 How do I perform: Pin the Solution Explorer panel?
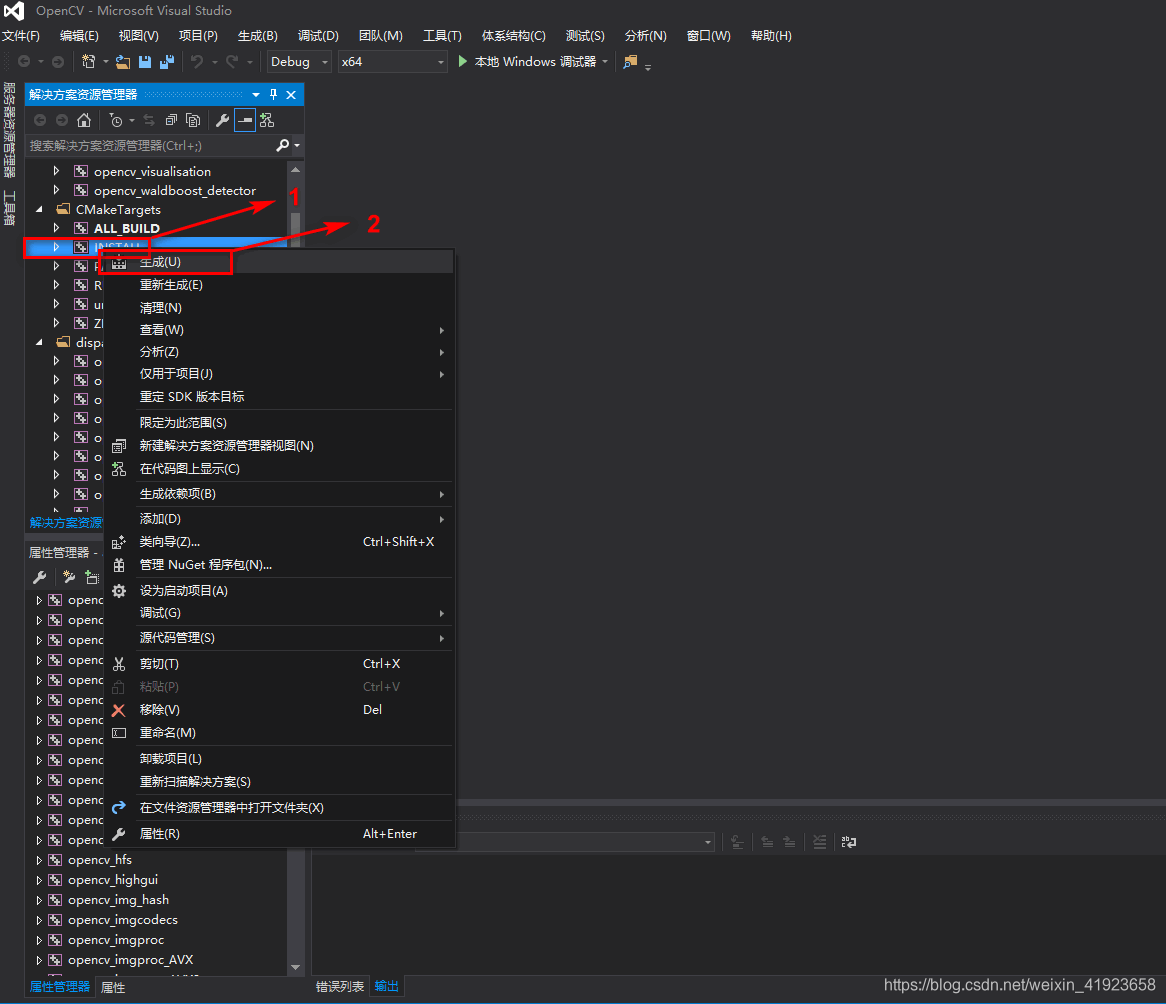[273, 94]
